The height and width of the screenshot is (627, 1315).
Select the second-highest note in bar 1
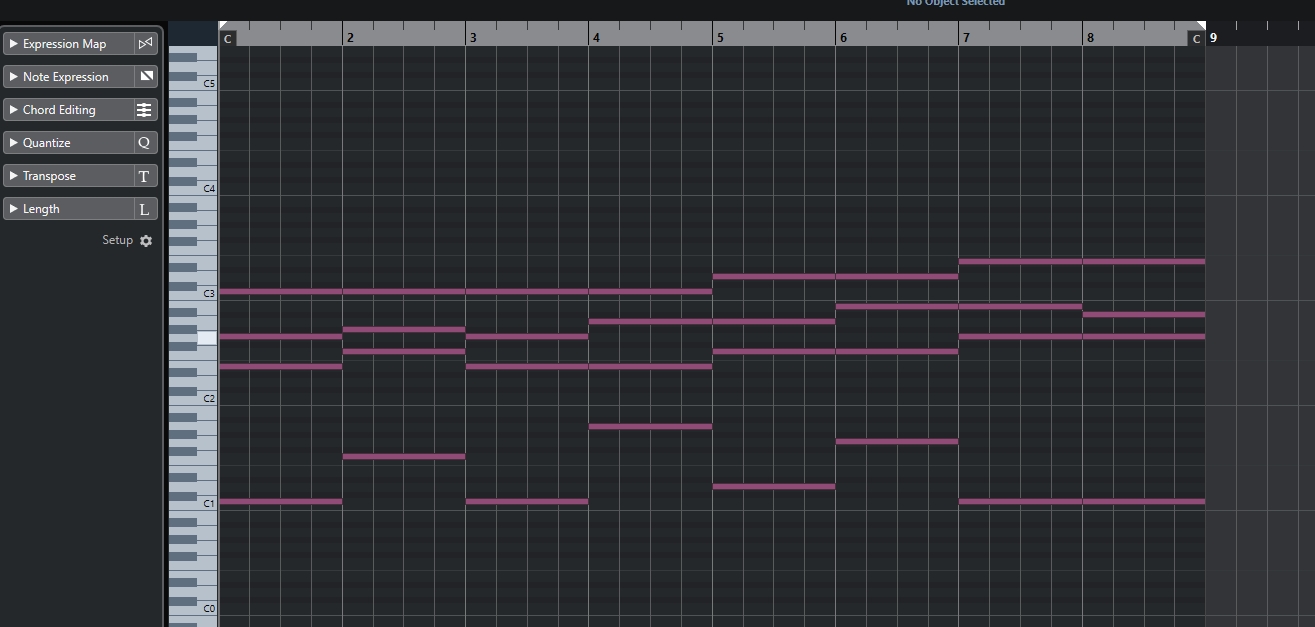pyautogui.click(x=280, y=336)
